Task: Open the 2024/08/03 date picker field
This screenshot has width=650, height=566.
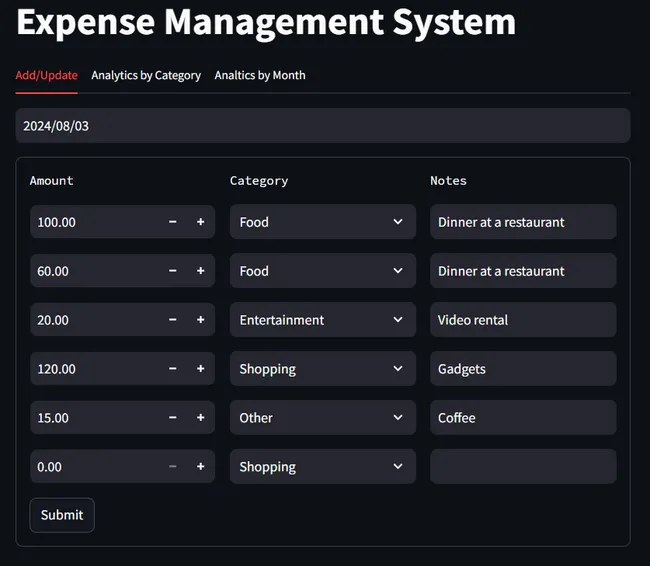Action: [x=323, y=126]
